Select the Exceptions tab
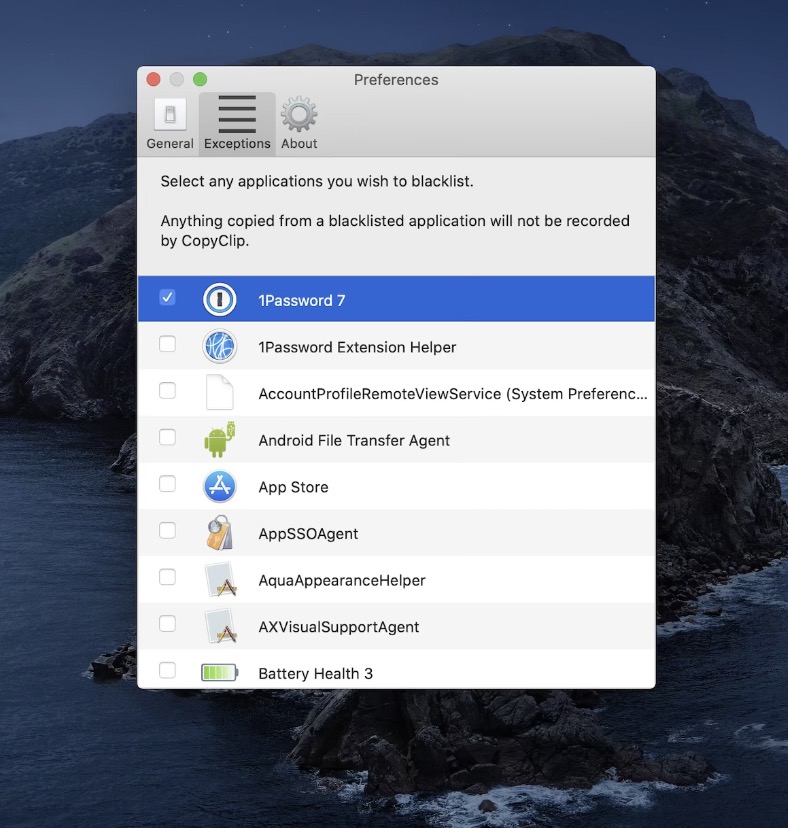 click(x=237, y=124)
